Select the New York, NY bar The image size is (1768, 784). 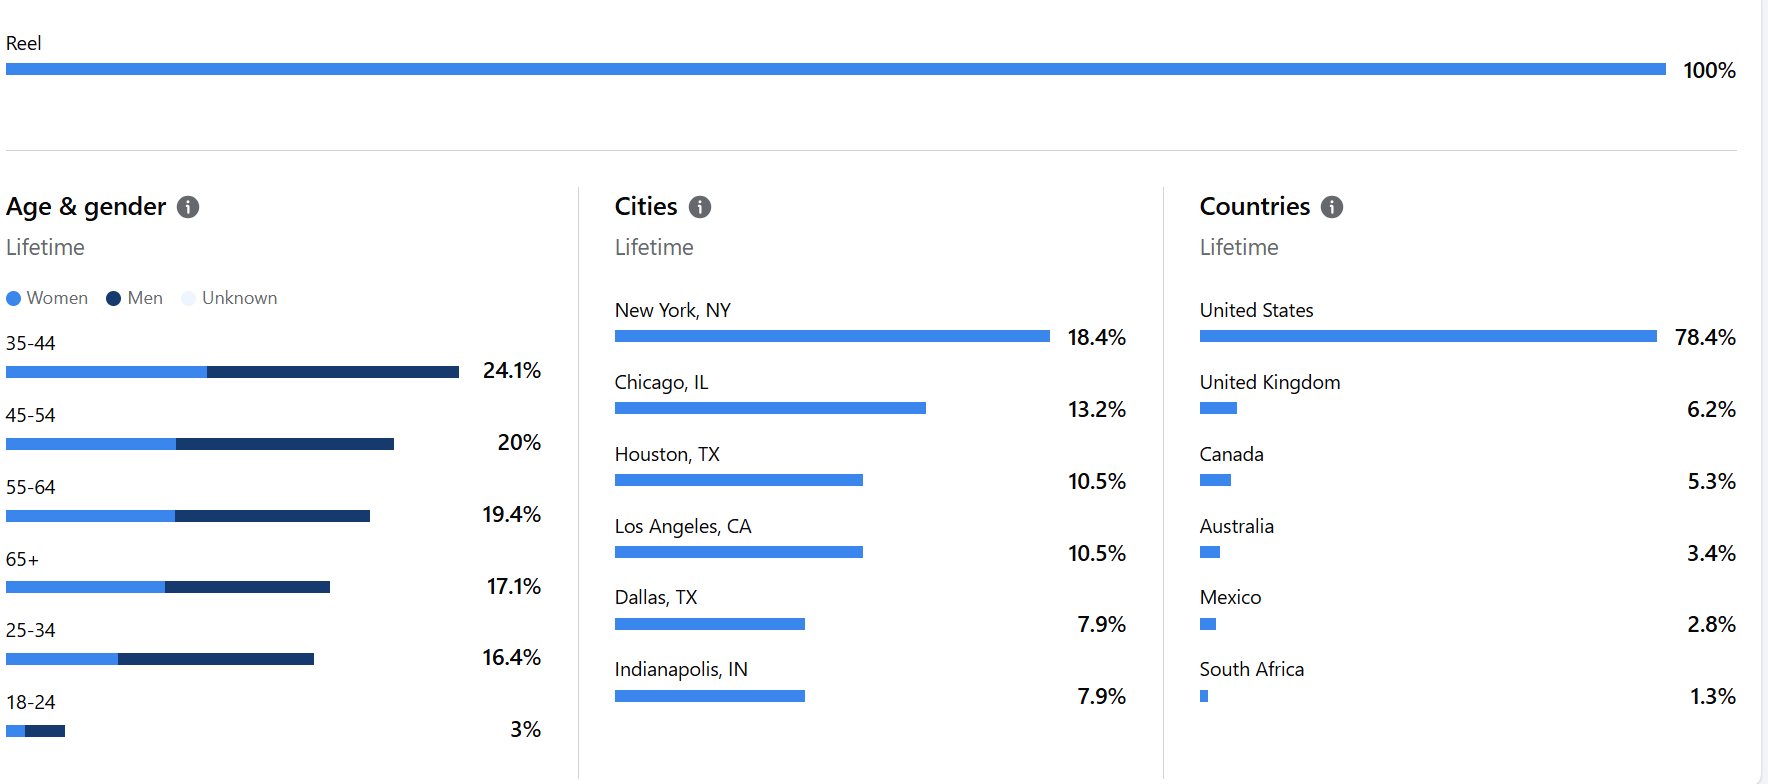(832, 336)
